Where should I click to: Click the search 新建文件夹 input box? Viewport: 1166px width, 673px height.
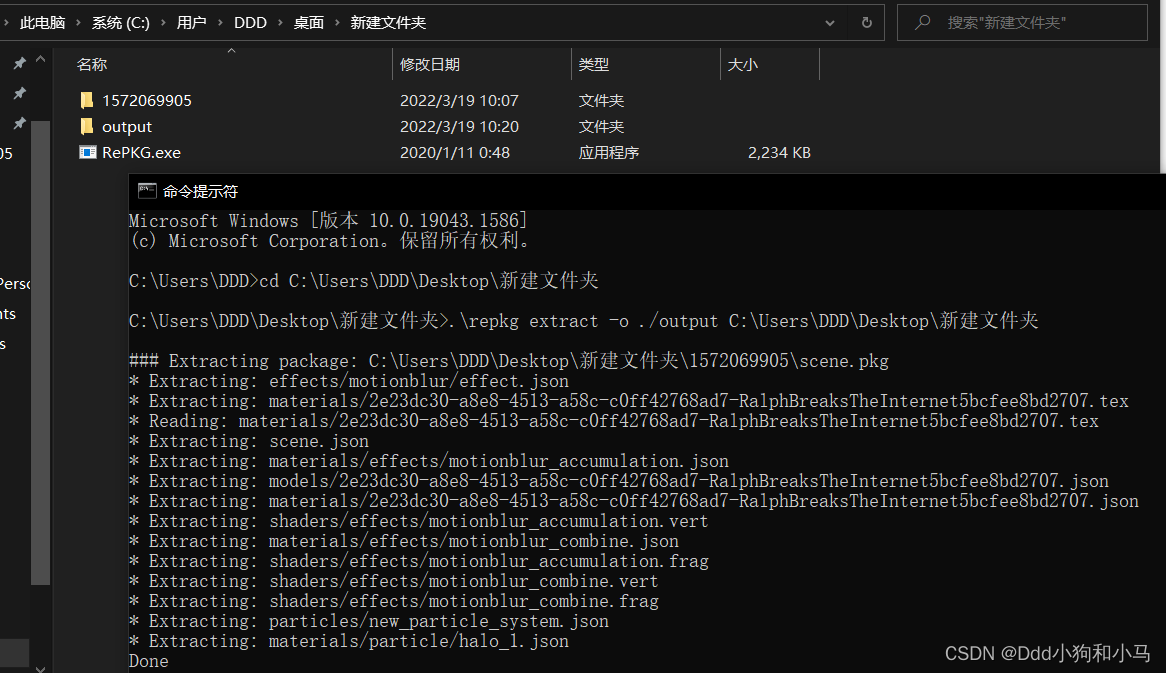[x=1022, y=23]
